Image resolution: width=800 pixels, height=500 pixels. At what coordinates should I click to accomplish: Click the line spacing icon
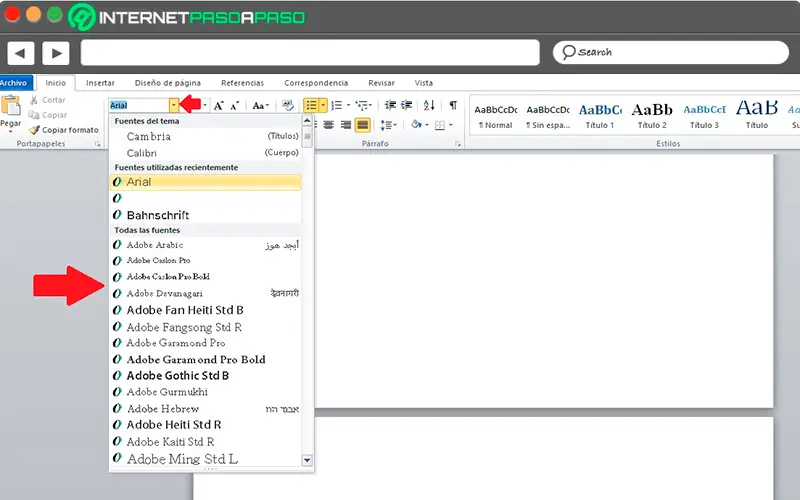pos(386,125)
